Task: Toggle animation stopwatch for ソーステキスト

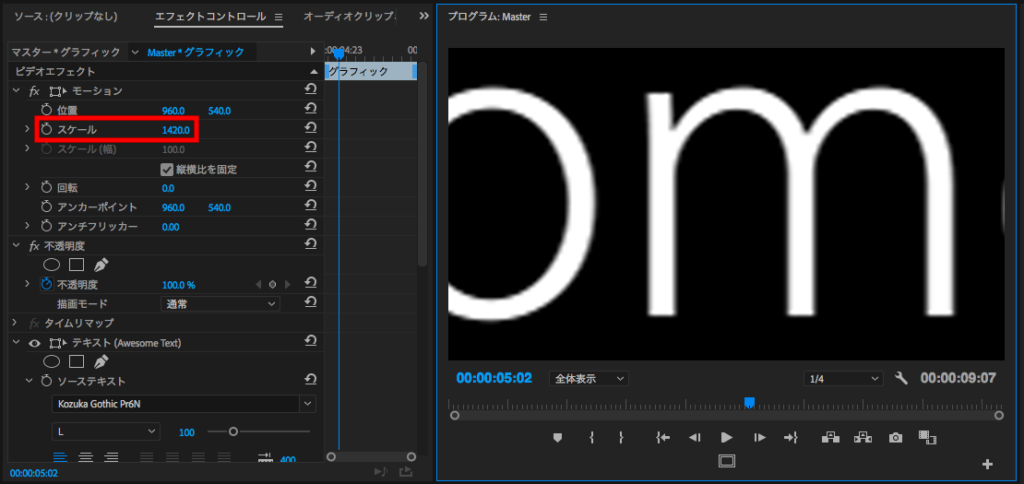Action: coord(46,381)
